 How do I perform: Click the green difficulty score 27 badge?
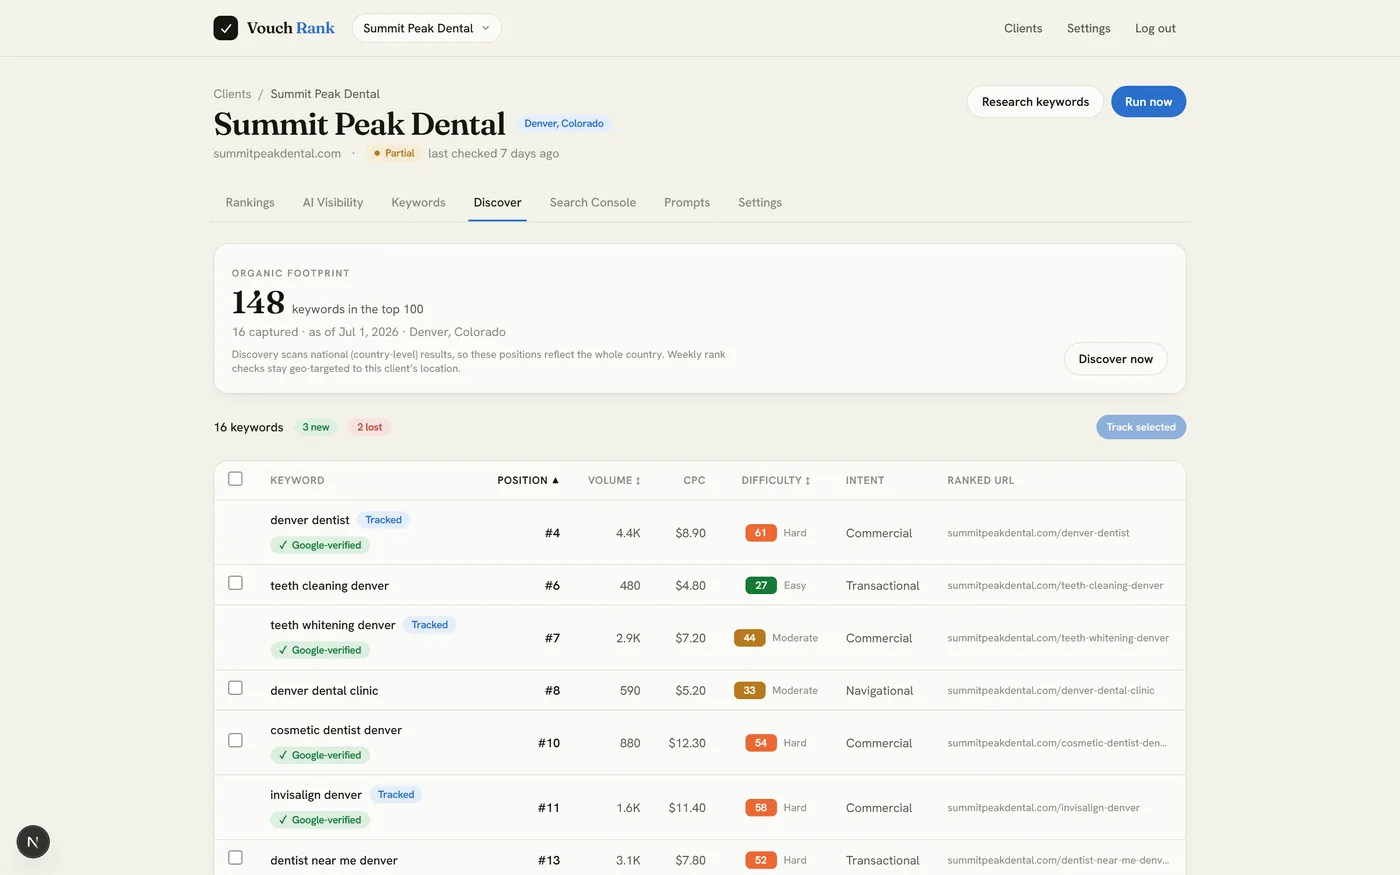click(x=761, y=585)
